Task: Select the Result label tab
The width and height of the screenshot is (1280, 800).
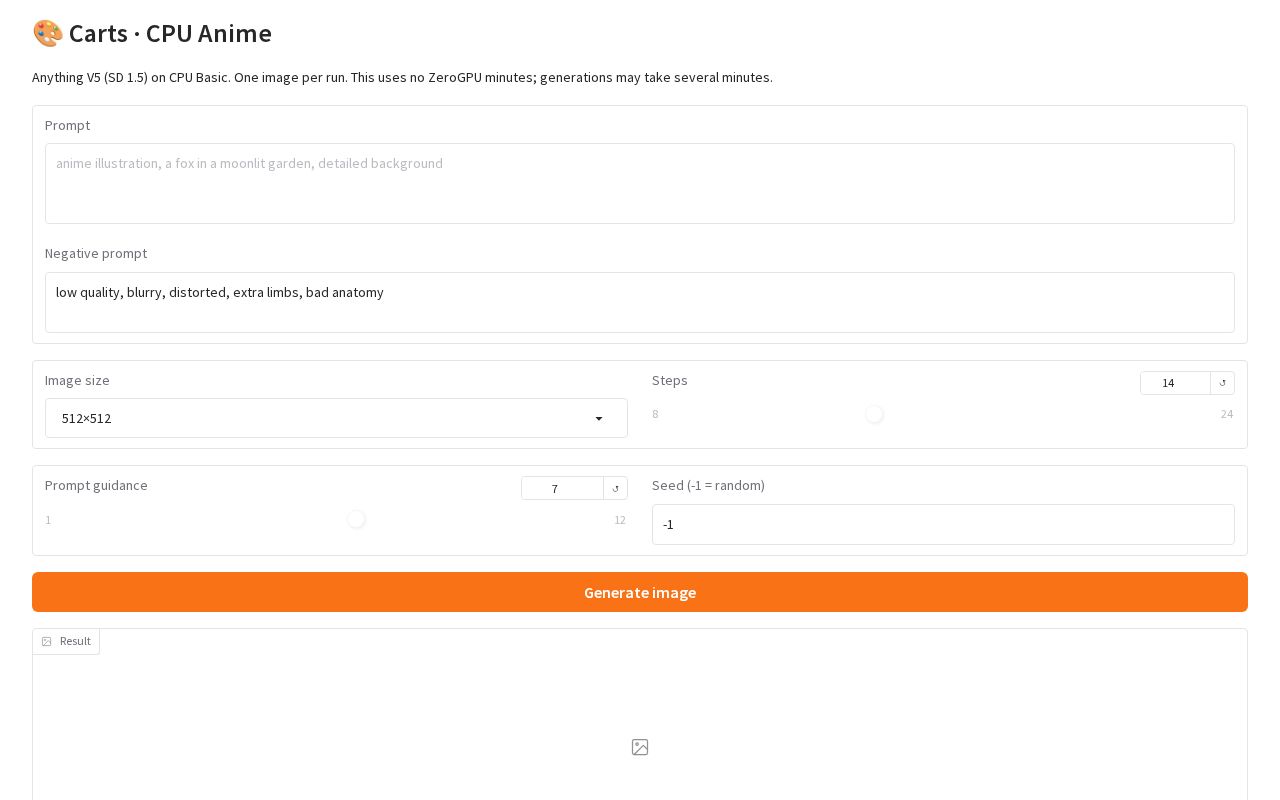Action: click(x=66, y=641)
